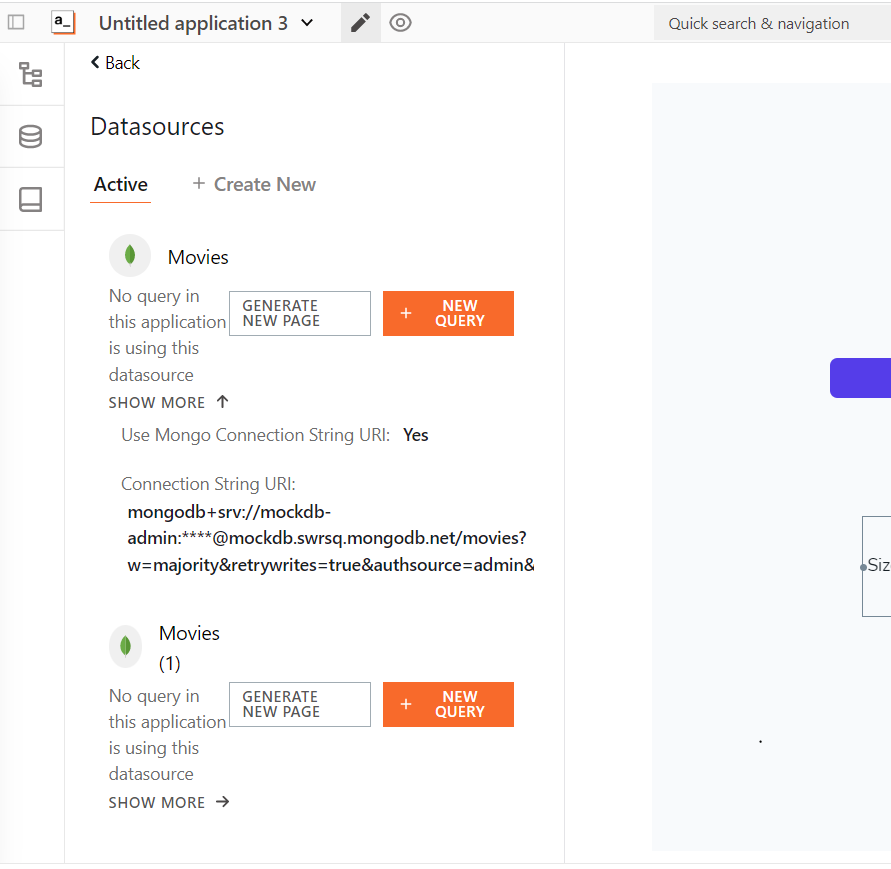Create New Query for Movies datasource
The height and width of the screenshot is (869, 891).
(x=448, y=314)
